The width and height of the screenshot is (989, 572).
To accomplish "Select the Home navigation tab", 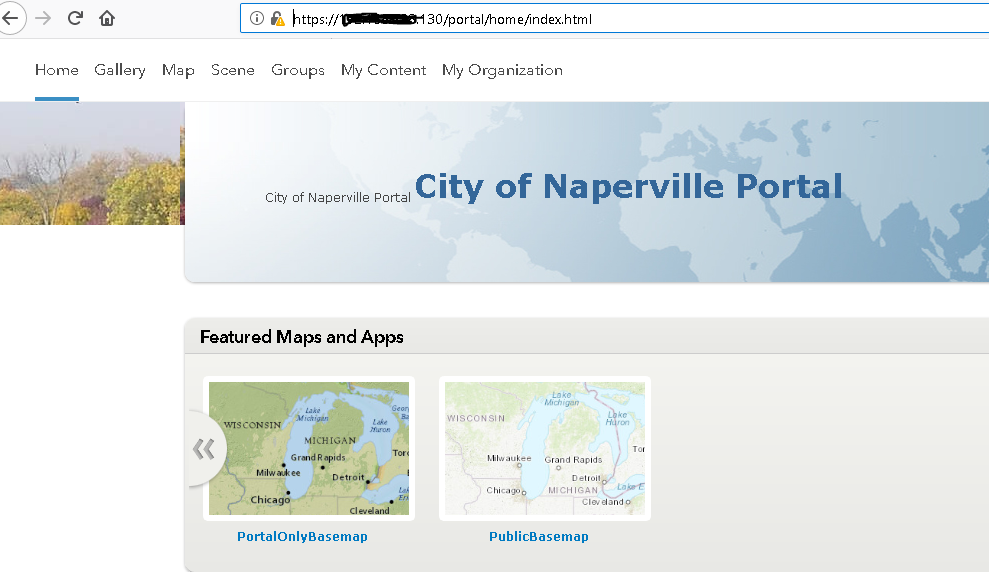I will (57, 70).
